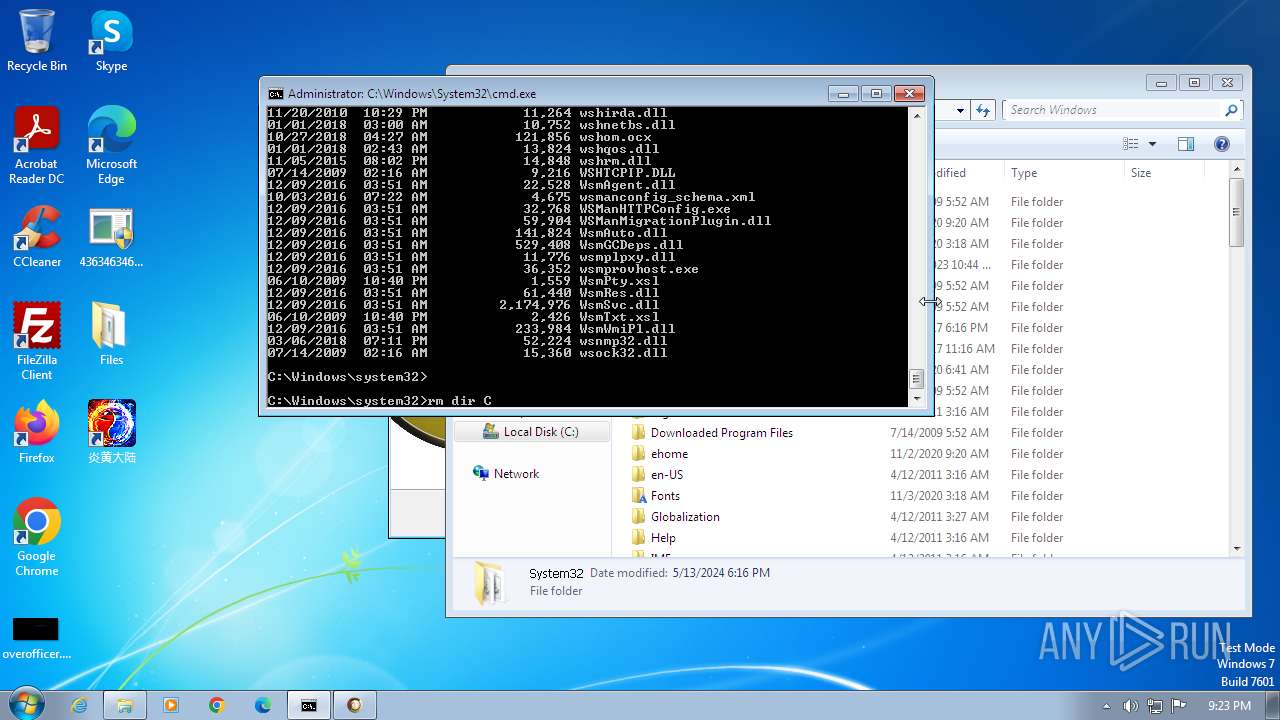
Task: Select the 436346346 executable on desktop
Action: pyautogui.click(x=111, y=237)
